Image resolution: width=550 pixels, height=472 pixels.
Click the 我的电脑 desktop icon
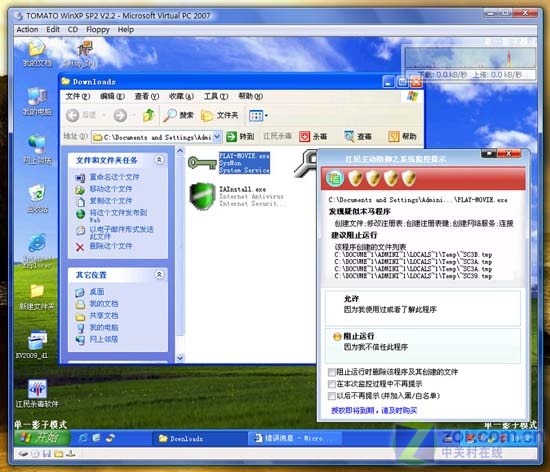38,102
